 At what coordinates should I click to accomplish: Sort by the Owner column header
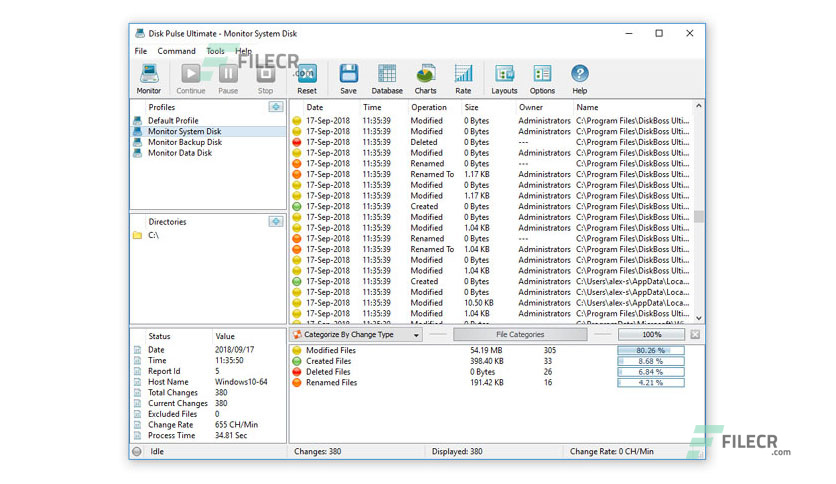click(x=544, y=107)
